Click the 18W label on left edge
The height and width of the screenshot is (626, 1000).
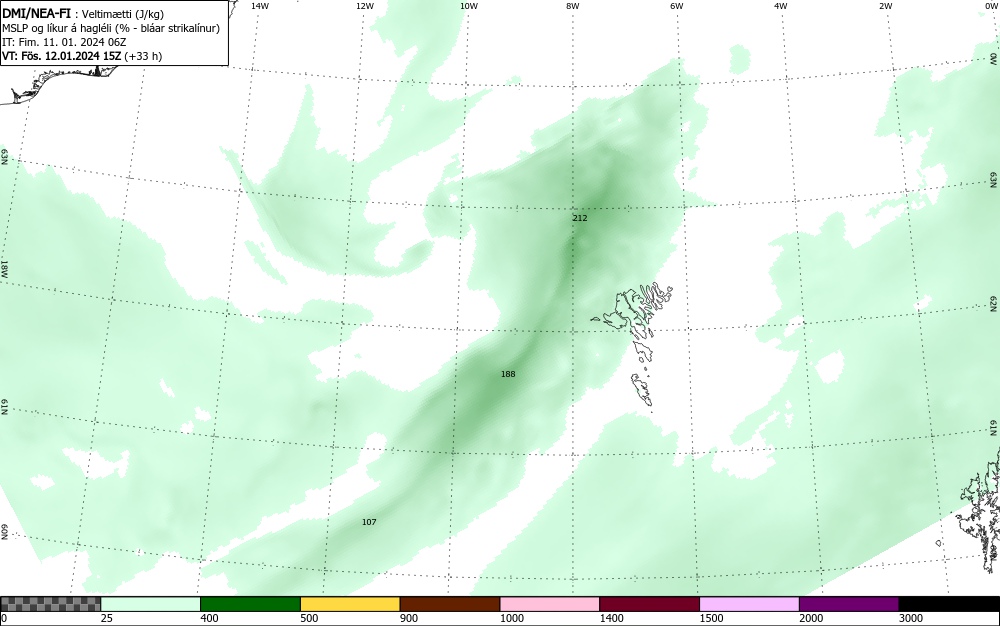4,268
